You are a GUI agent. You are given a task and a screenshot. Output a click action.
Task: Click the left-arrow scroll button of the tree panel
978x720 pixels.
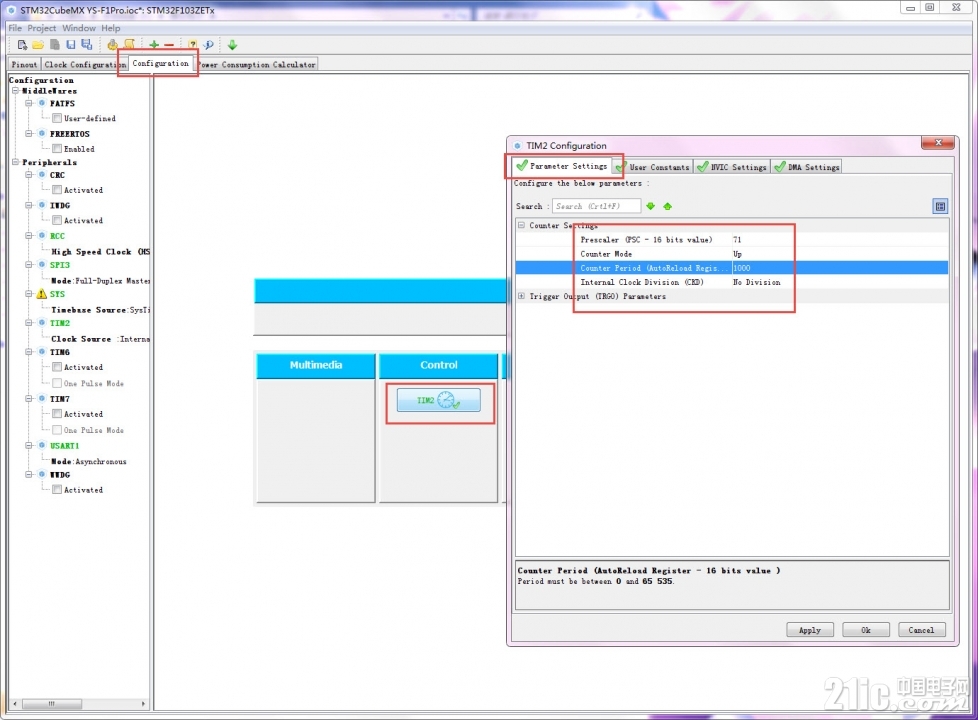click(x=15, y=704)
